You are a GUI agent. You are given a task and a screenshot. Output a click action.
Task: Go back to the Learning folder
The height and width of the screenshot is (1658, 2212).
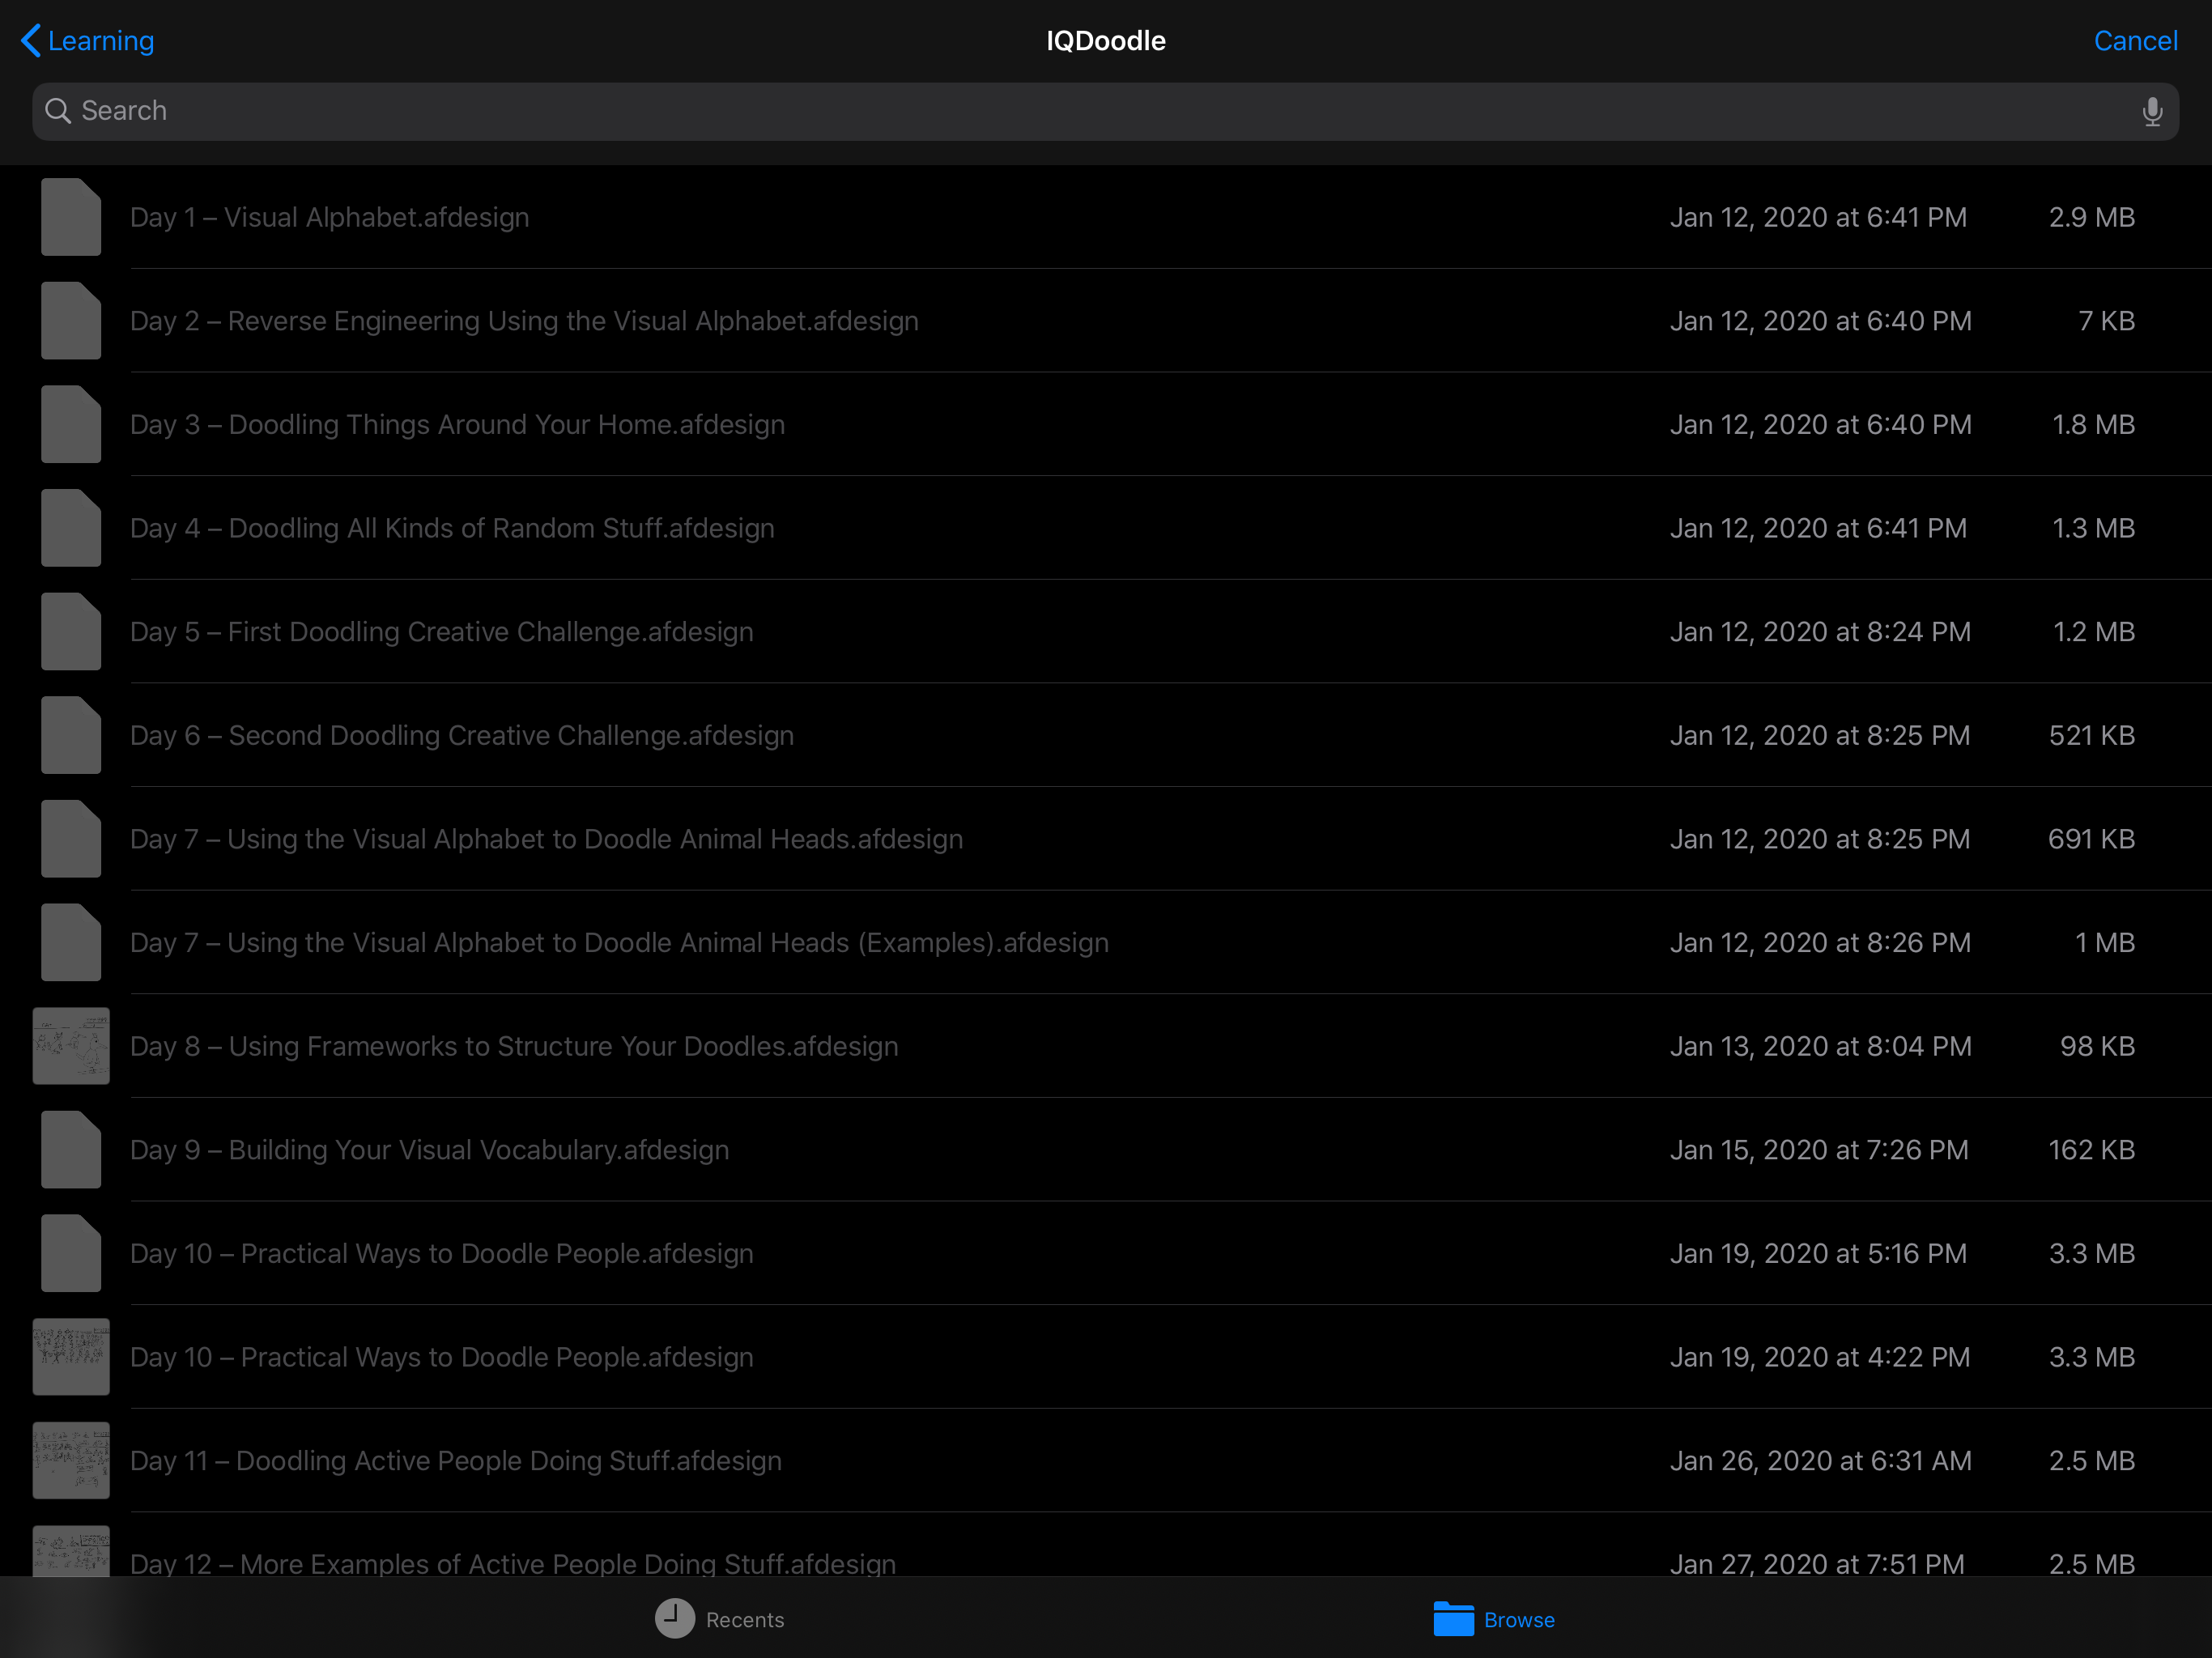pyautogui.click(x=87, y=41)
